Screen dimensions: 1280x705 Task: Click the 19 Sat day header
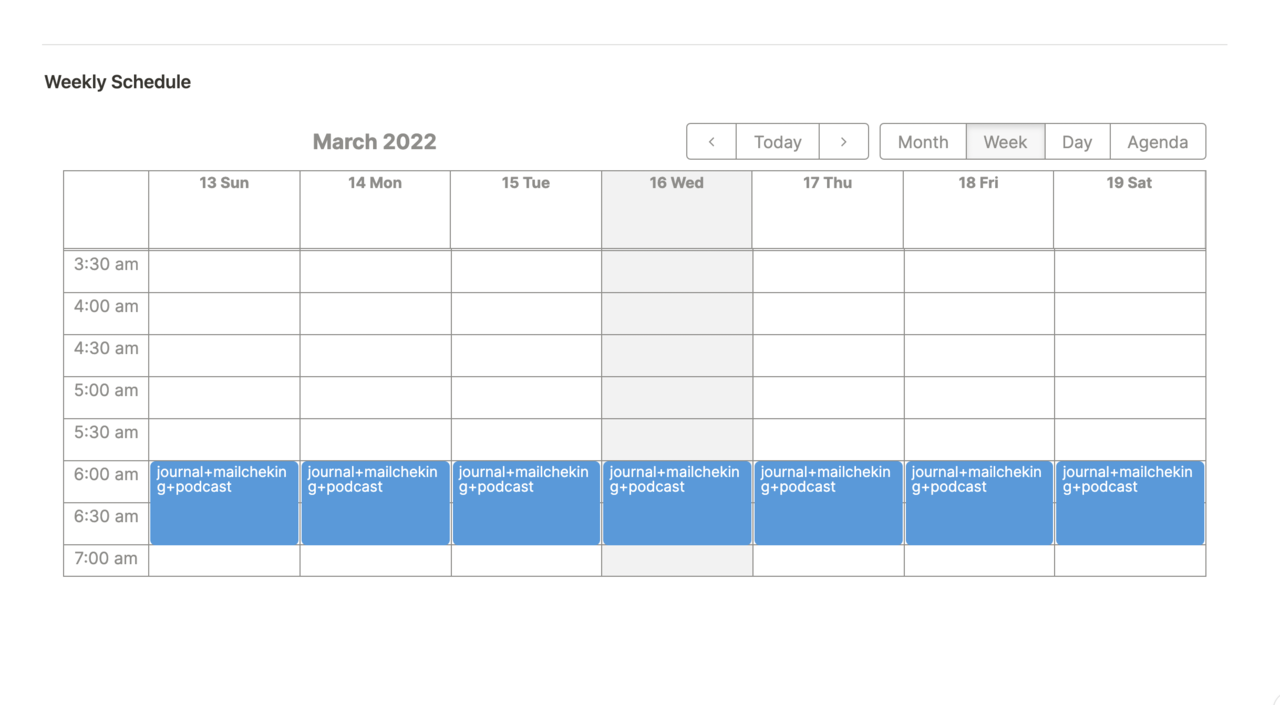pyautogui.click(x=1129, y=183)
